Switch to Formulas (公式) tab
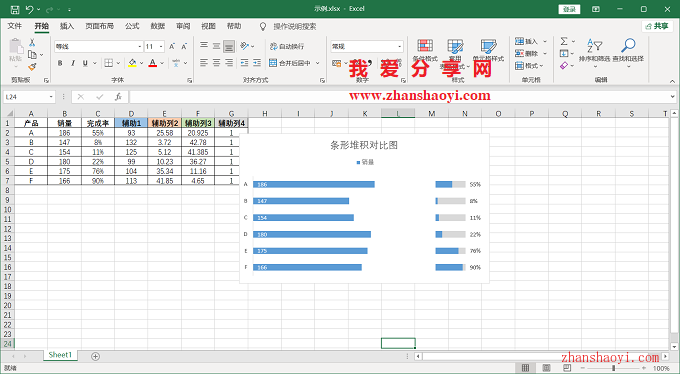This screenshot has width=680, height=374. click(132, 26)
